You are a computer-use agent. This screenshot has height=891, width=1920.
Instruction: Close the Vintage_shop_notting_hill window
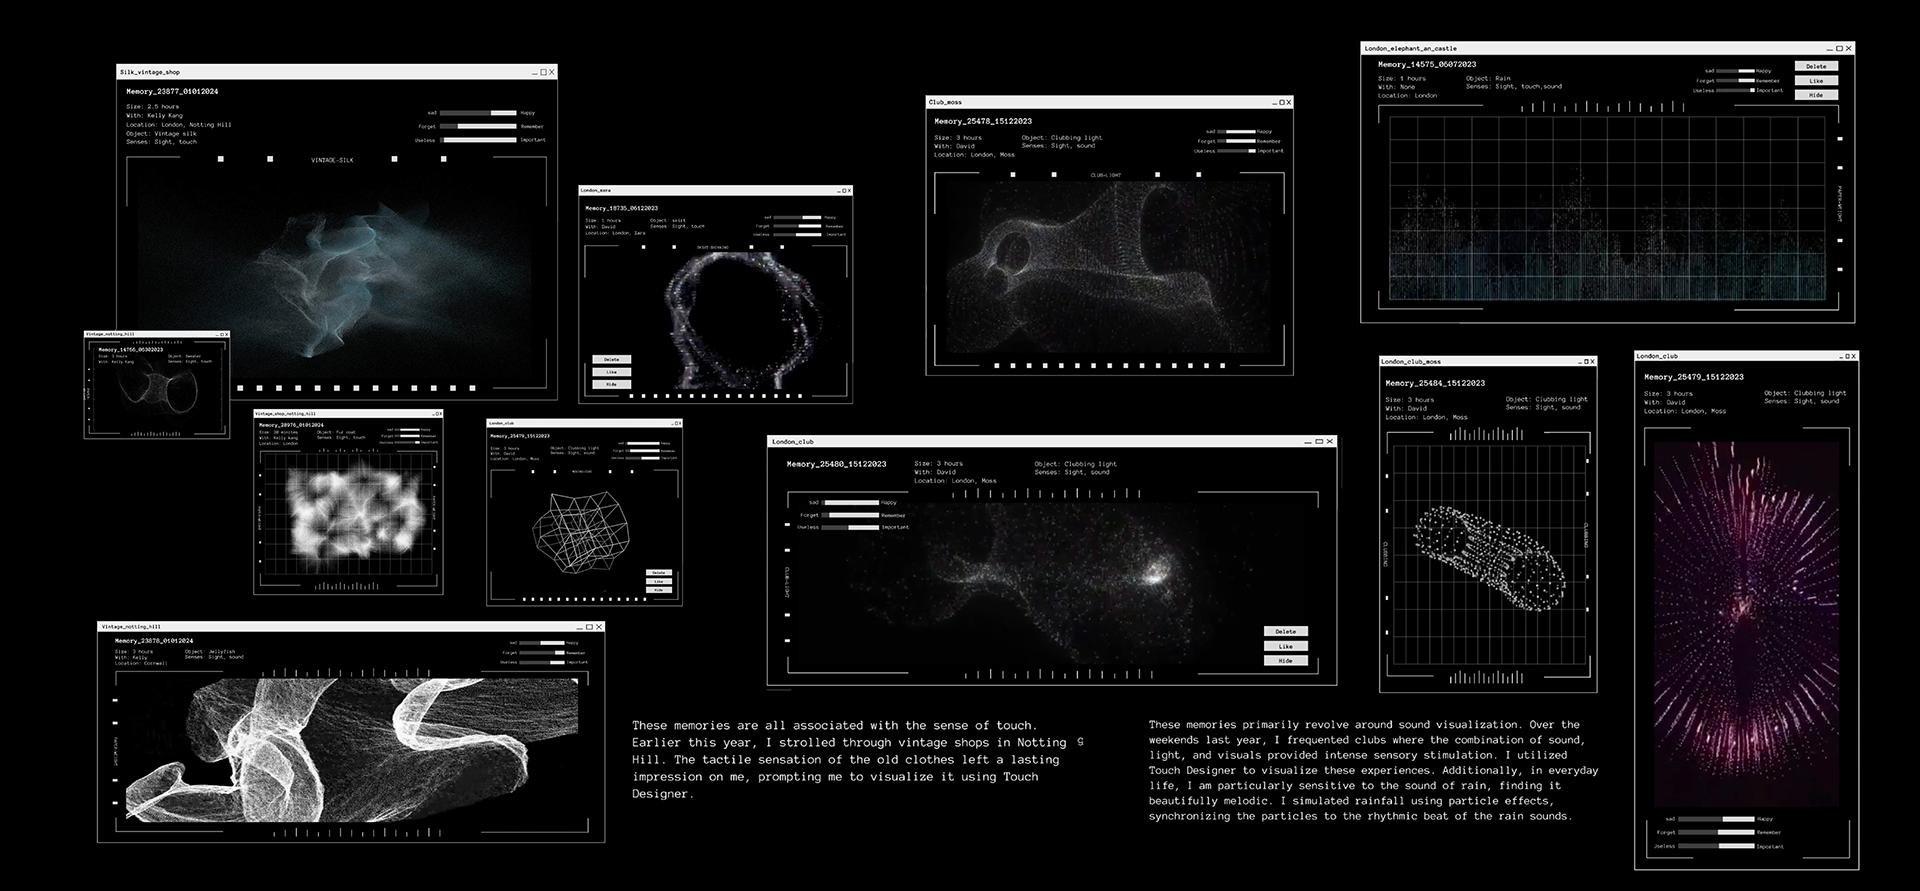coord(439,413)
